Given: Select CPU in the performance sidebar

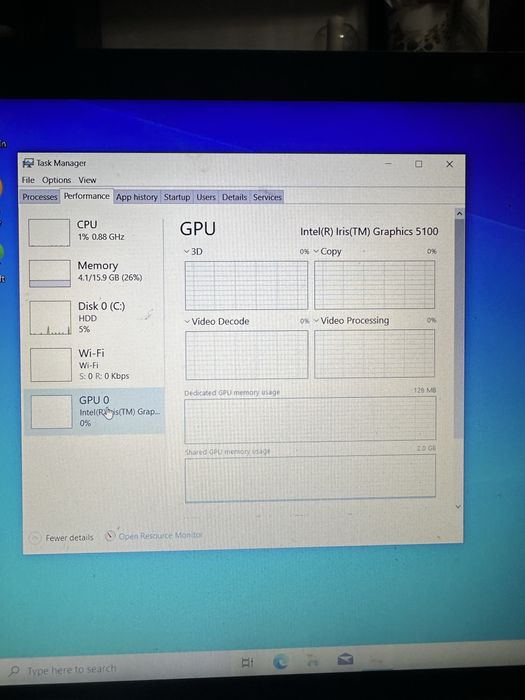Looking at the screenshot, I should [94, 232].
